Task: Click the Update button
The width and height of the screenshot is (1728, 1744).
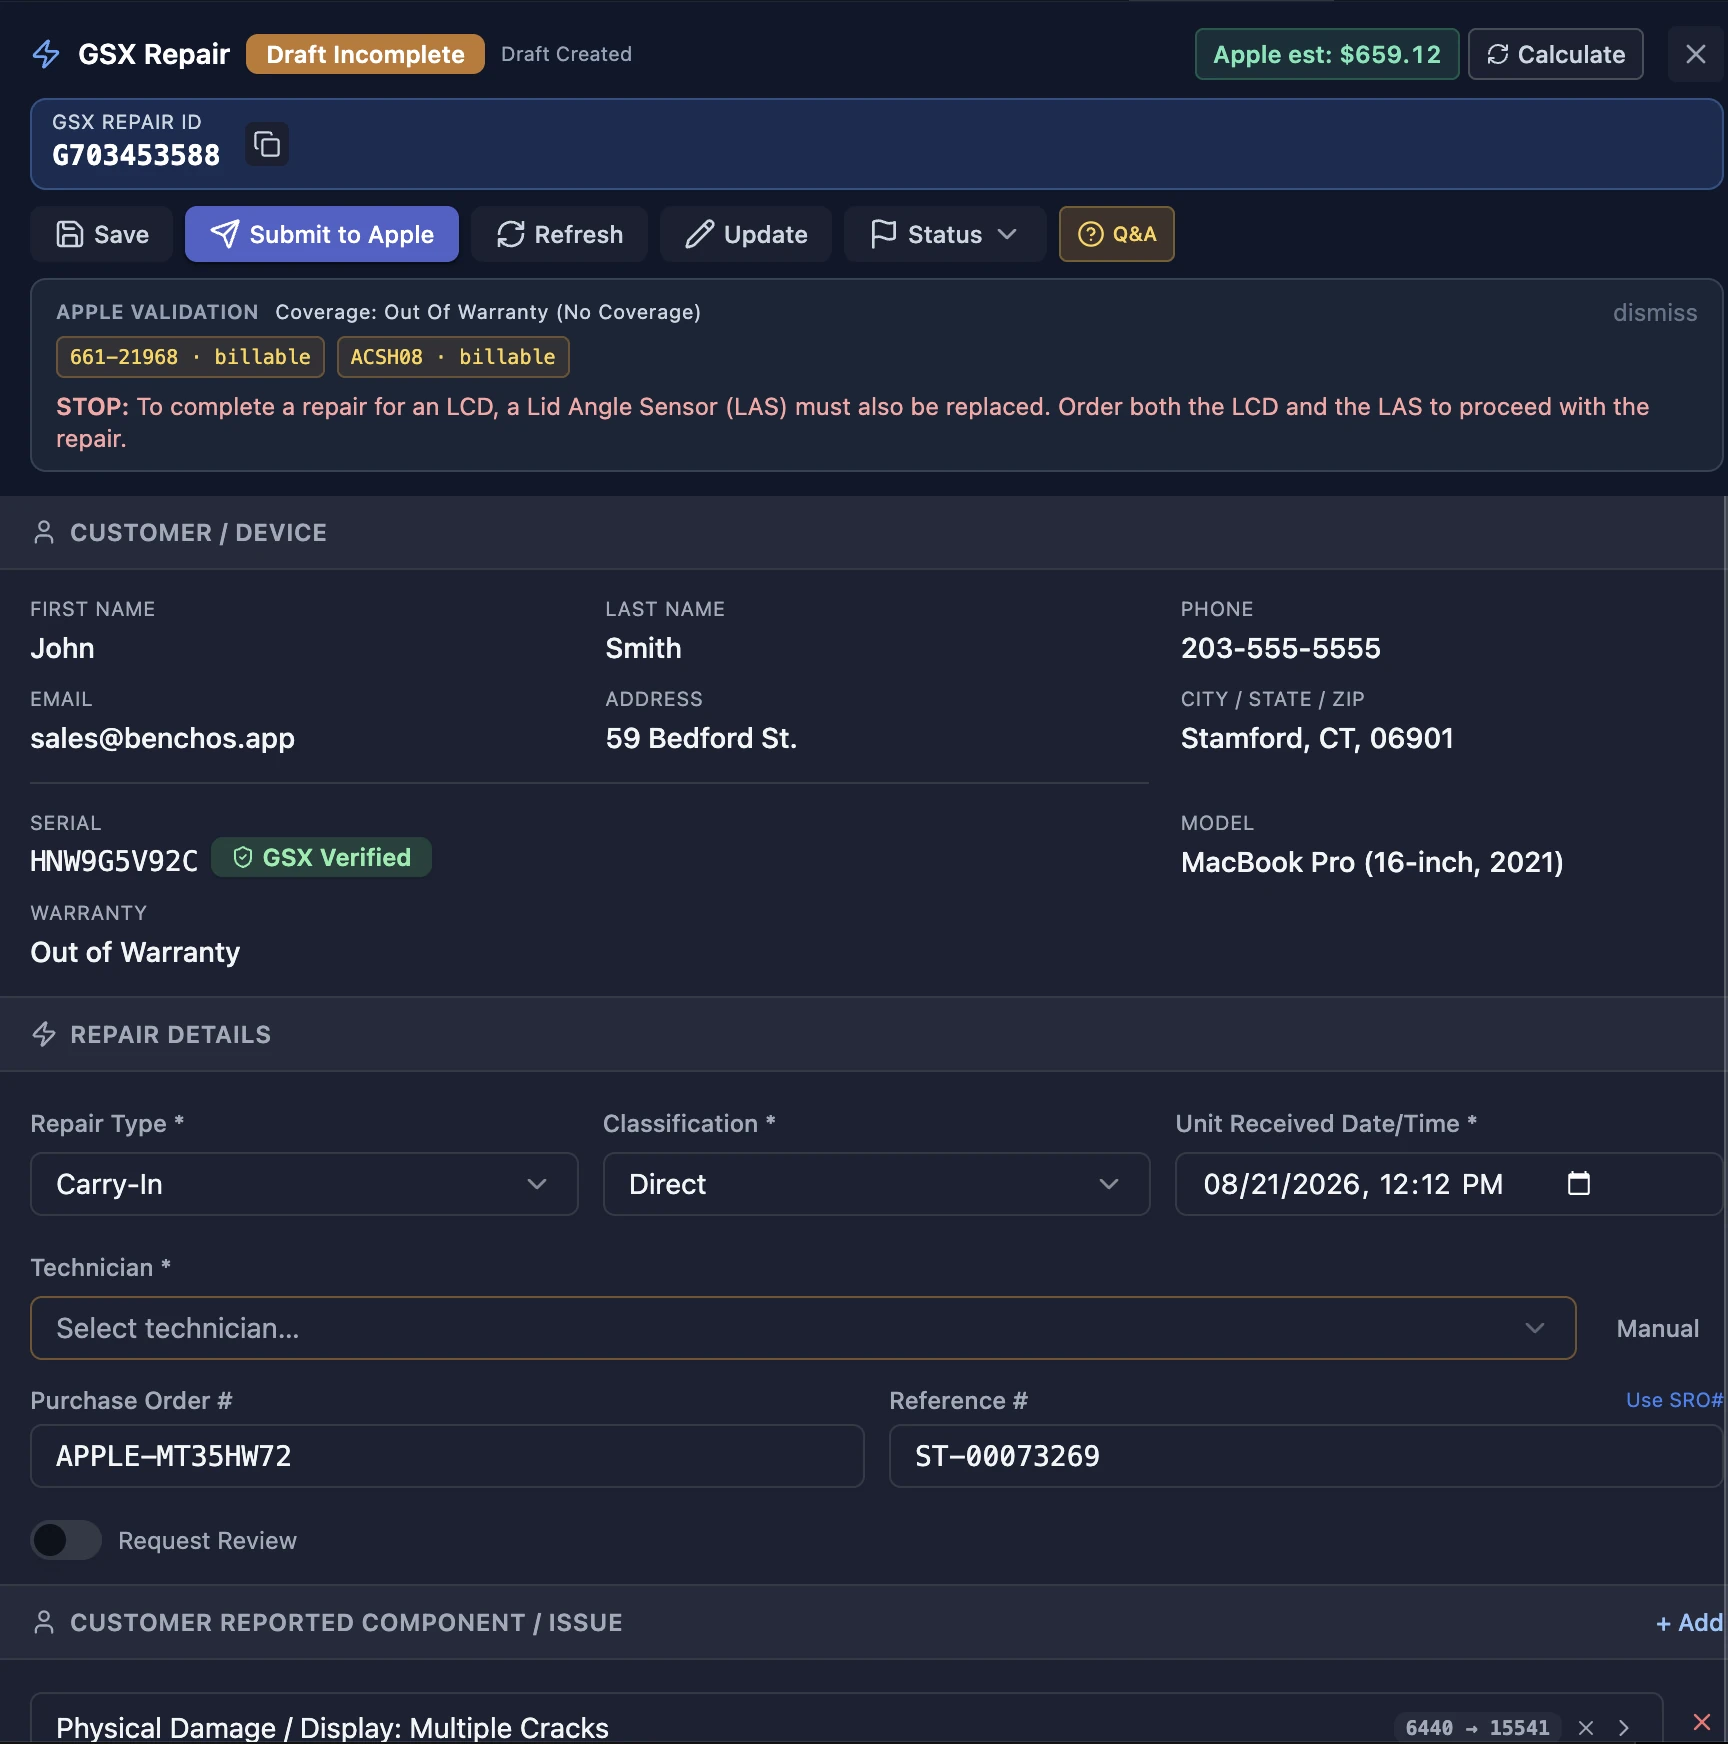Action: point(746,234)
